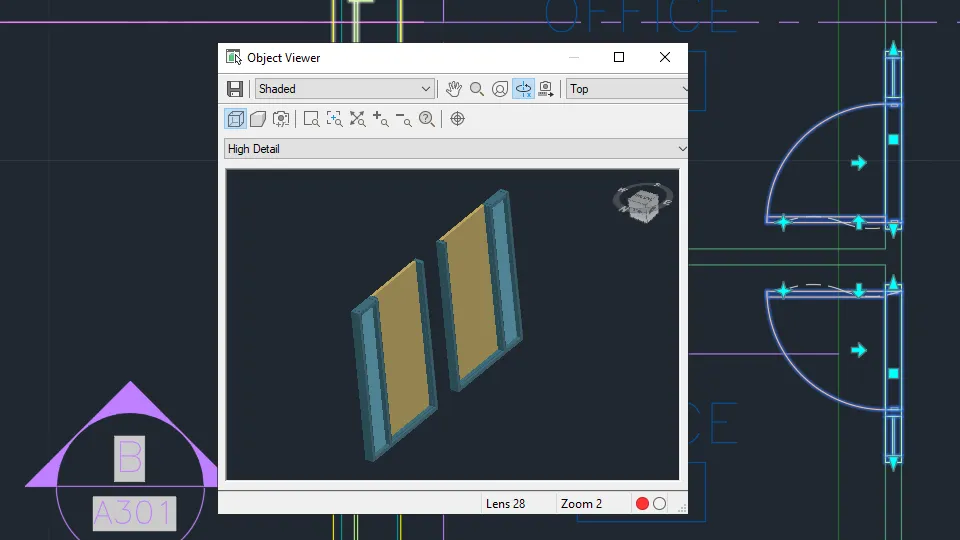Image resolution: width=960 pixels, height=540 pixels.
Task: Select the Pan hand tool
Action: (454, 89)
